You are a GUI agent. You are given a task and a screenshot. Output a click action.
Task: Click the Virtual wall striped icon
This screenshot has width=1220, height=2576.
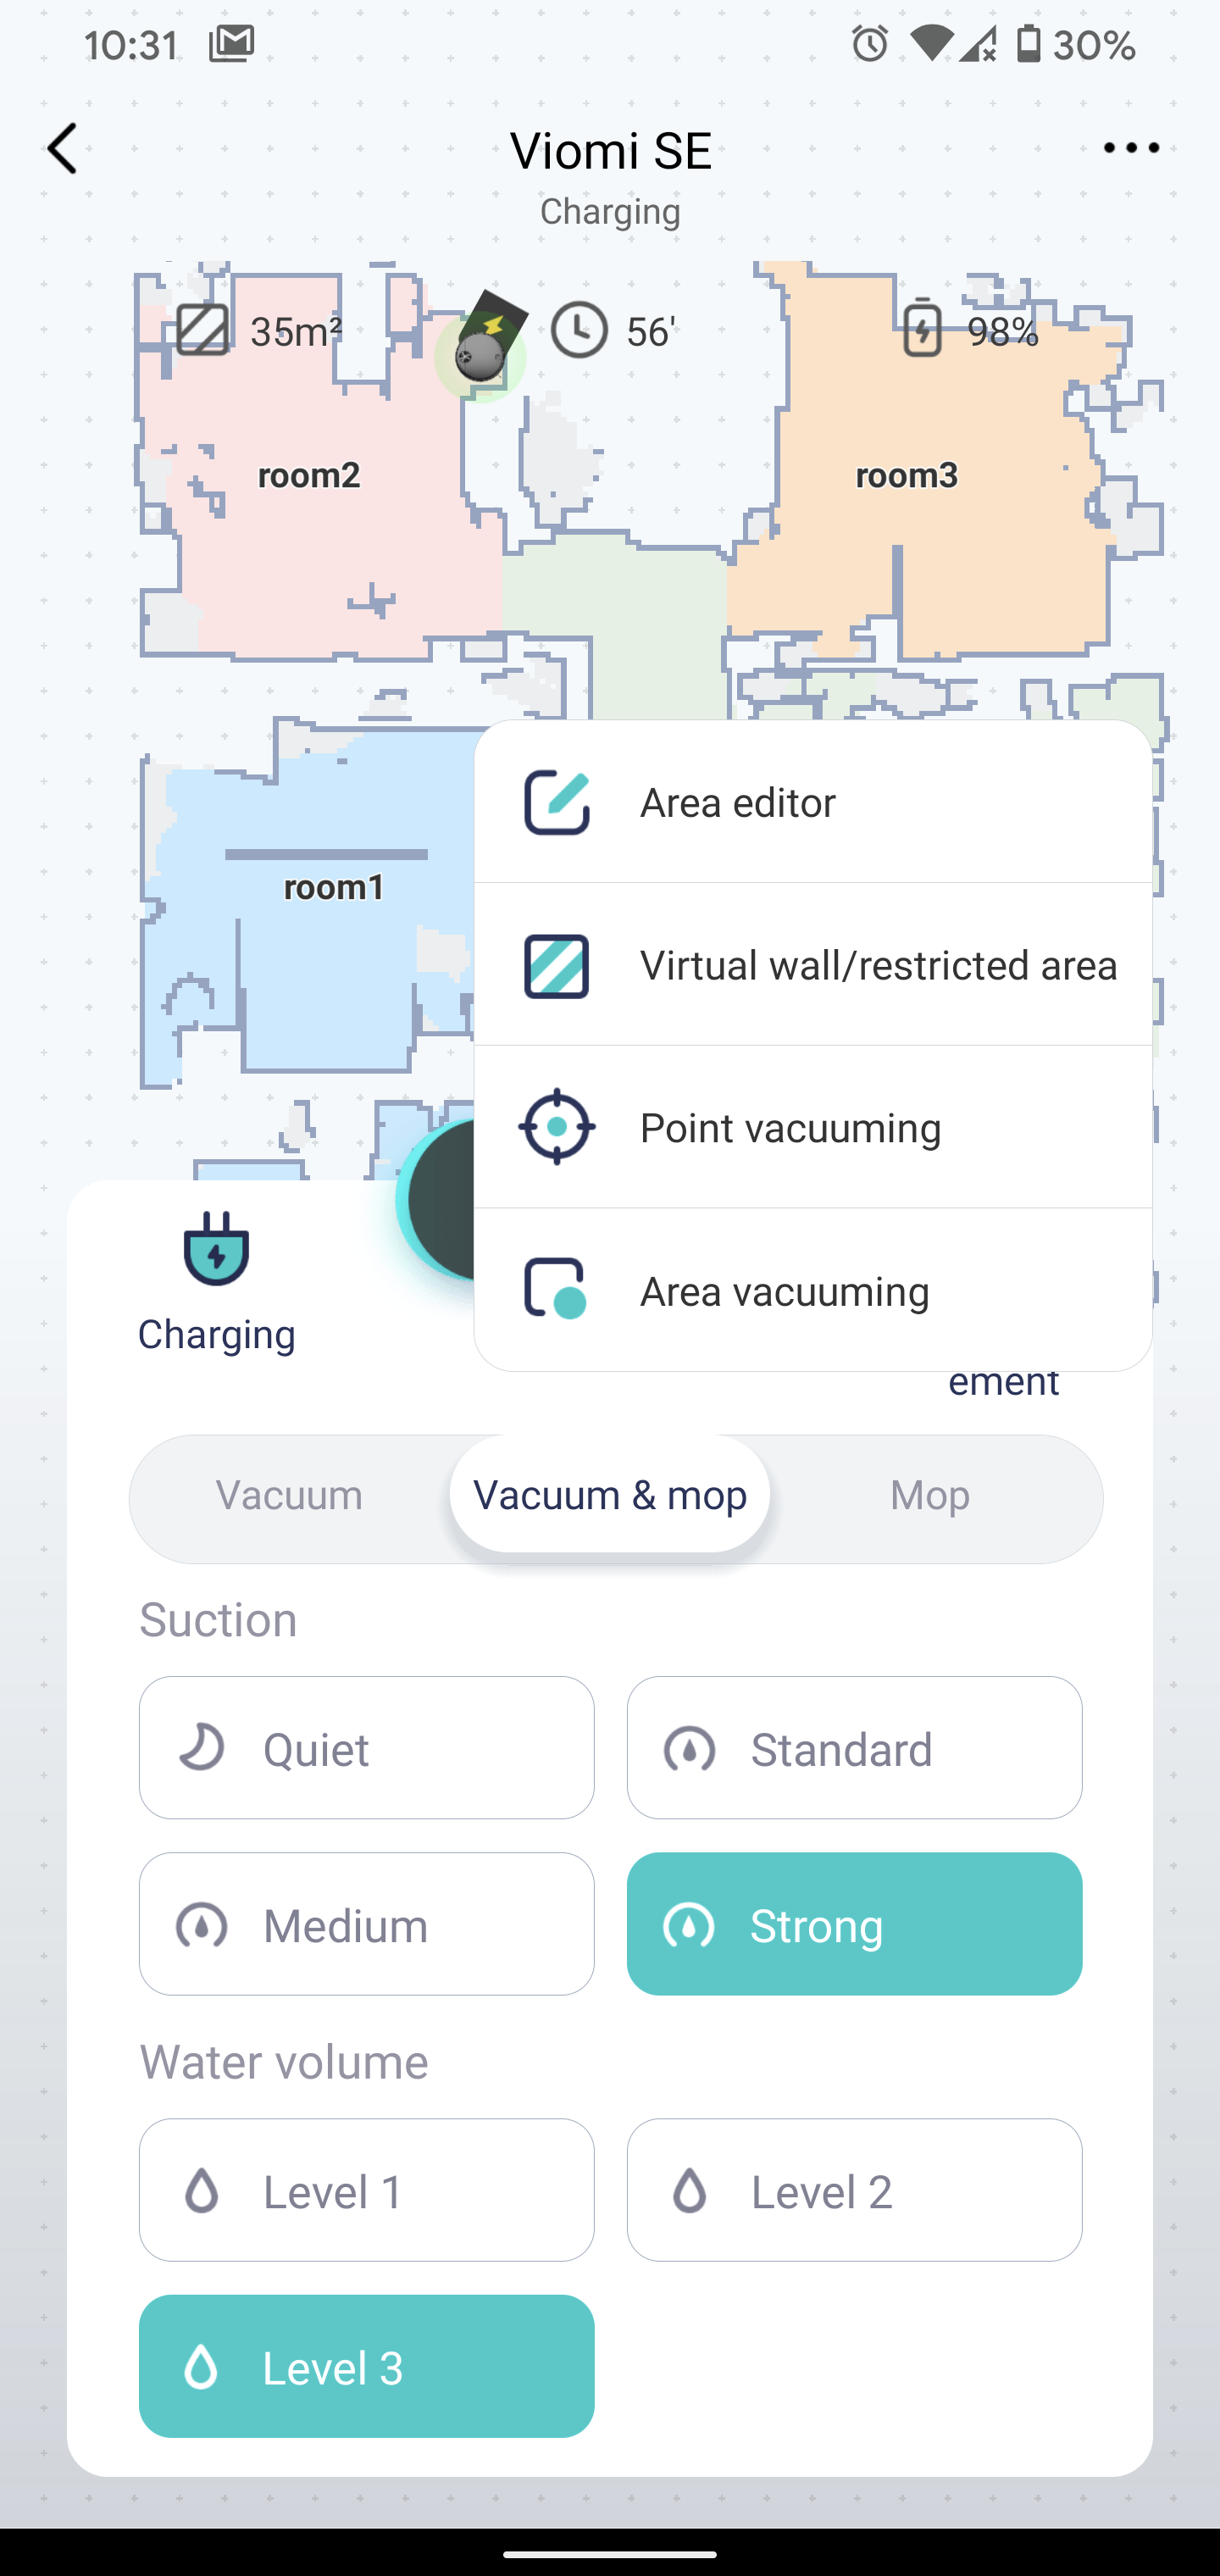coord(557,966)
